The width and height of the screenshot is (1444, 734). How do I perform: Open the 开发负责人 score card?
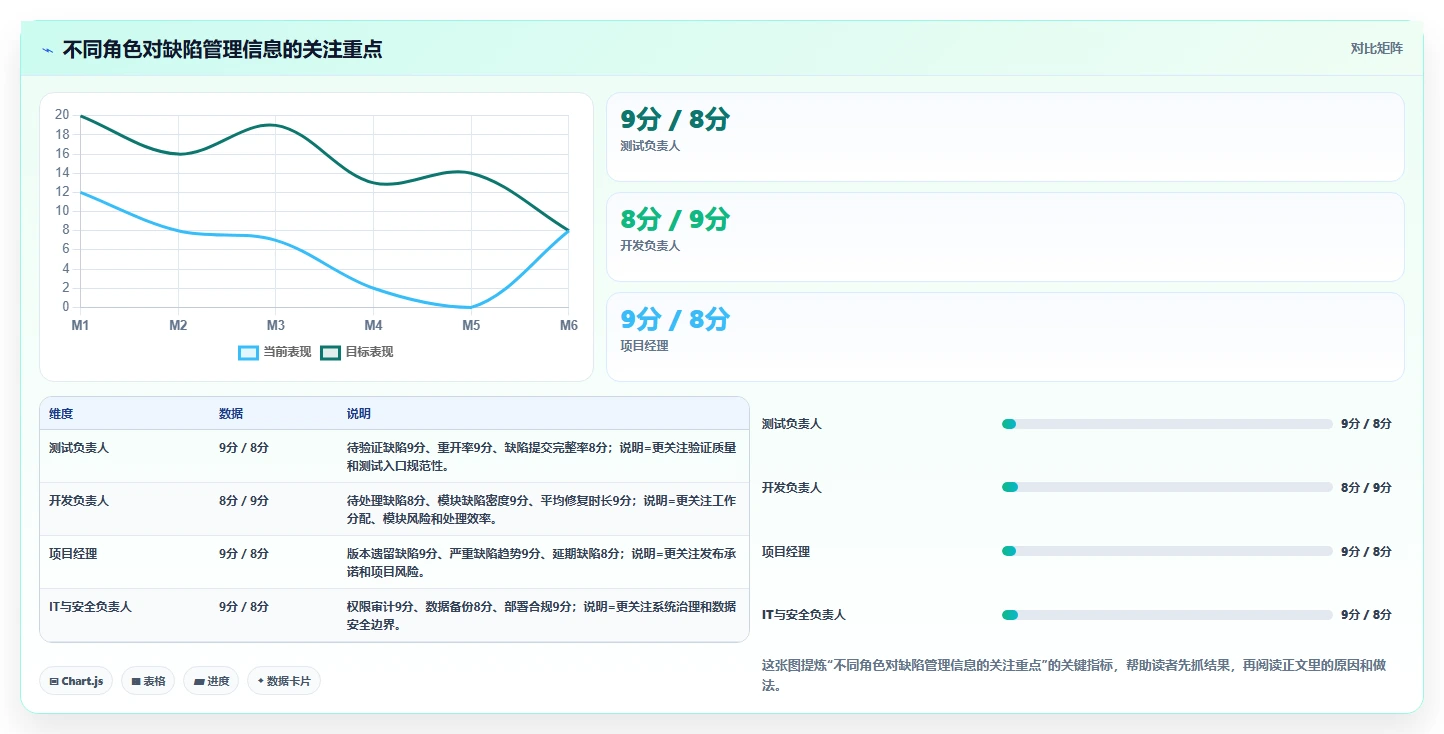(x=1005, y=237)
